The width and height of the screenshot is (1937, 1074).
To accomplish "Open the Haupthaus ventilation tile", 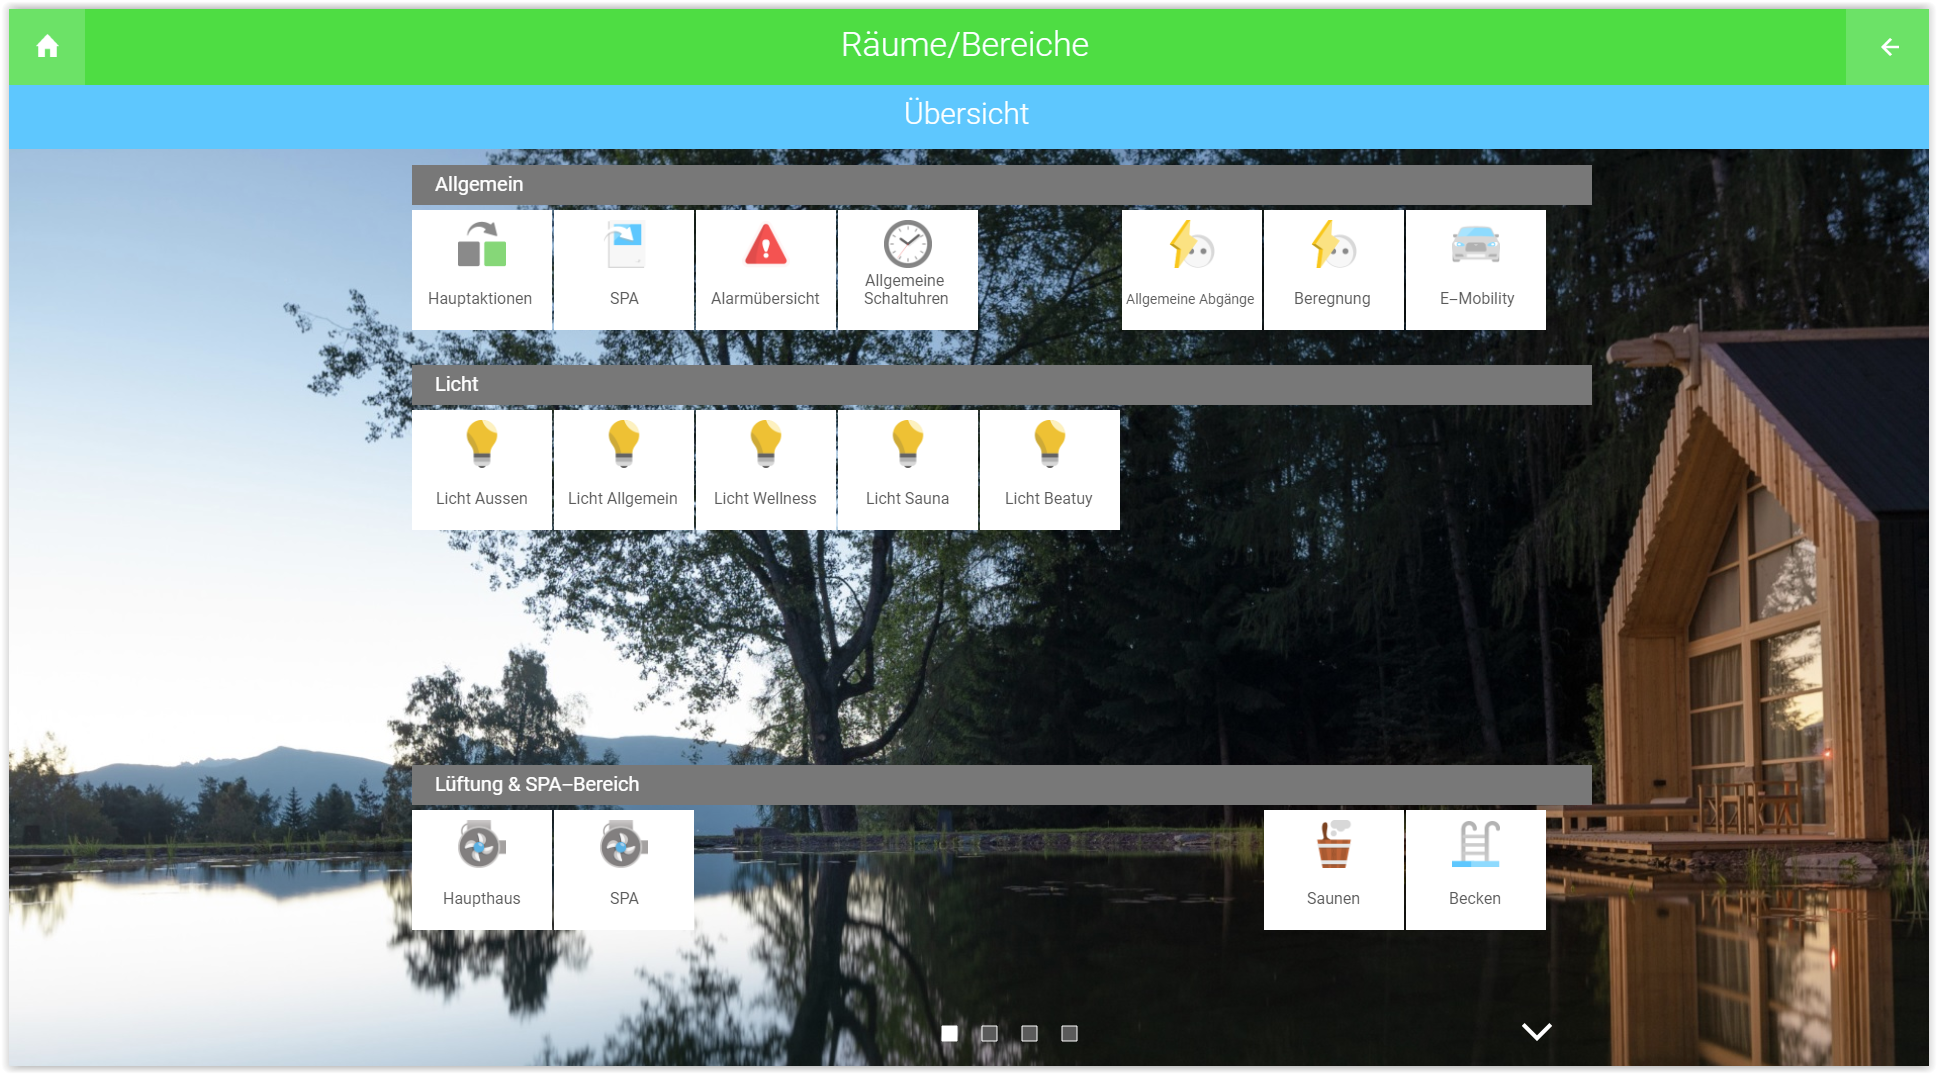I will point(481,869).
